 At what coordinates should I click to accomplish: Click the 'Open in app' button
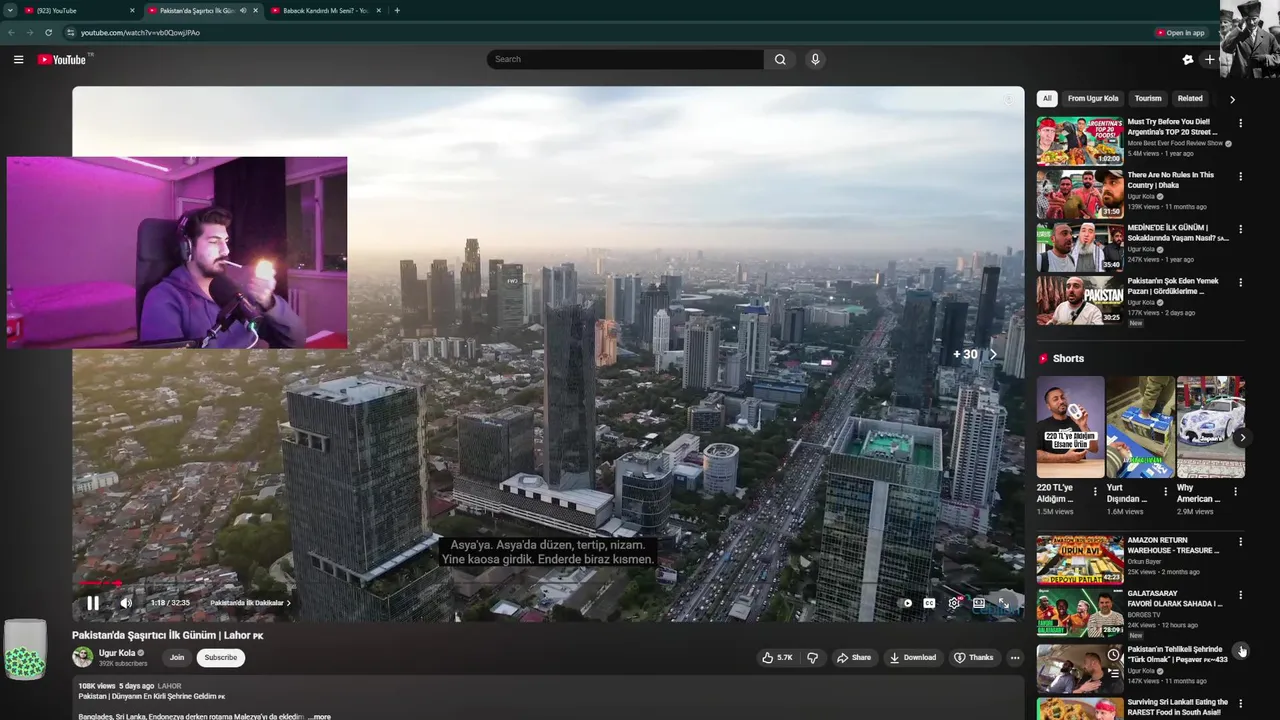(1180, 32)
